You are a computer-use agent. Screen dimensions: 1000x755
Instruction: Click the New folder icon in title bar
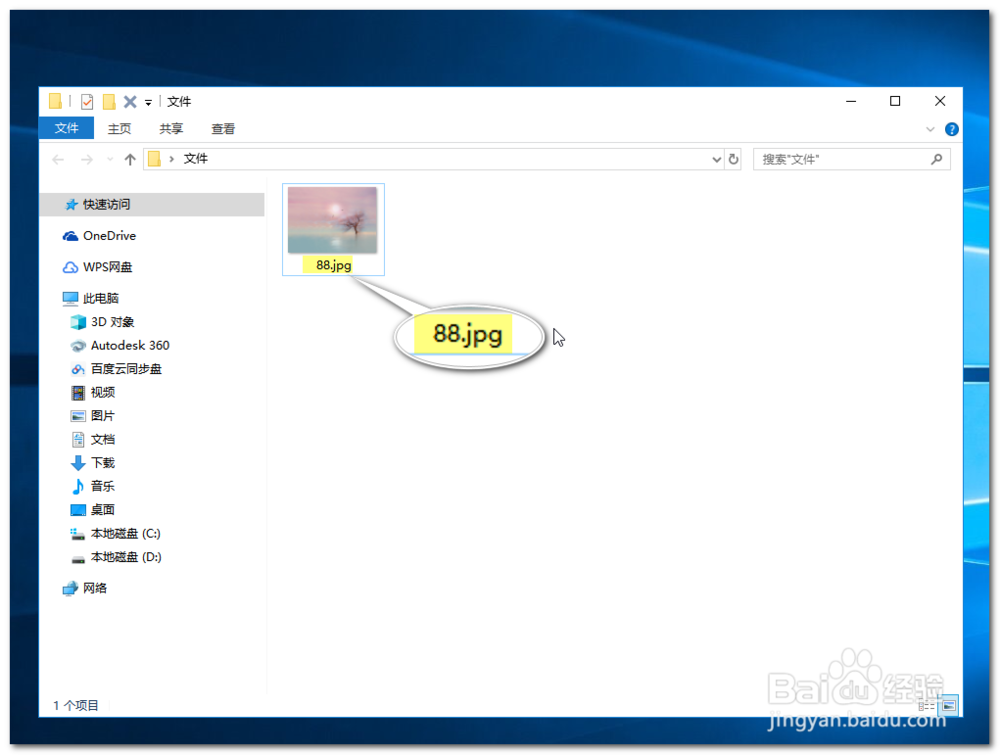109,101
